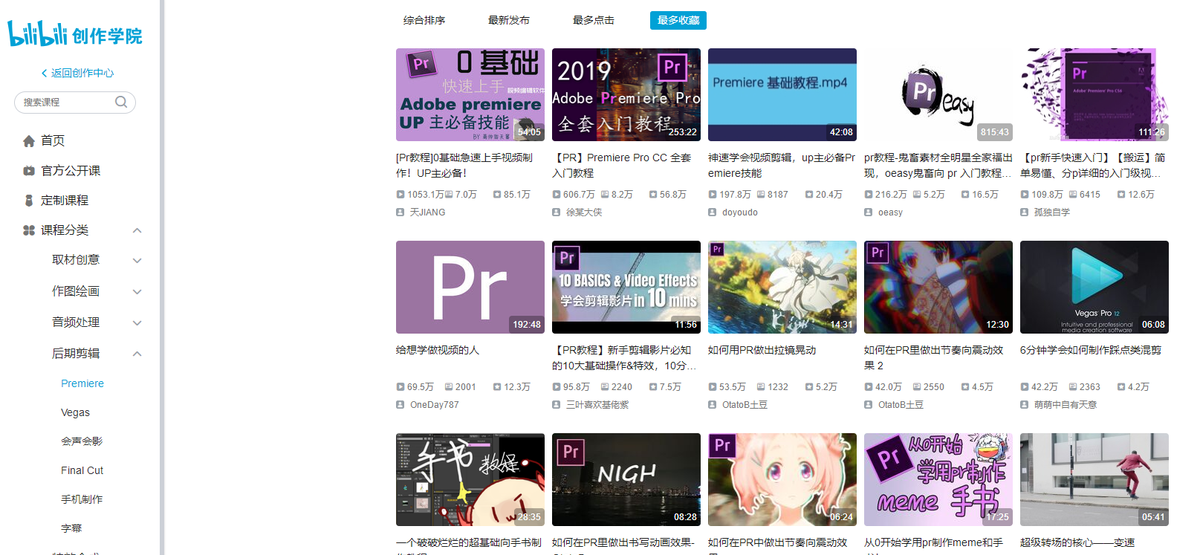Image resolution: width=1200 pixels, height=555 pixels.
Task: Click author icon beside 天JIANG
Action: [401, 212]
